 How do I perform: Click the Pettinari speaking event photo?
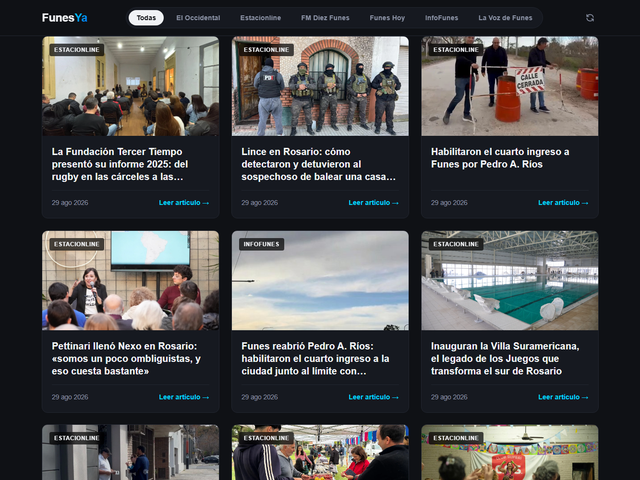(131, 280)
